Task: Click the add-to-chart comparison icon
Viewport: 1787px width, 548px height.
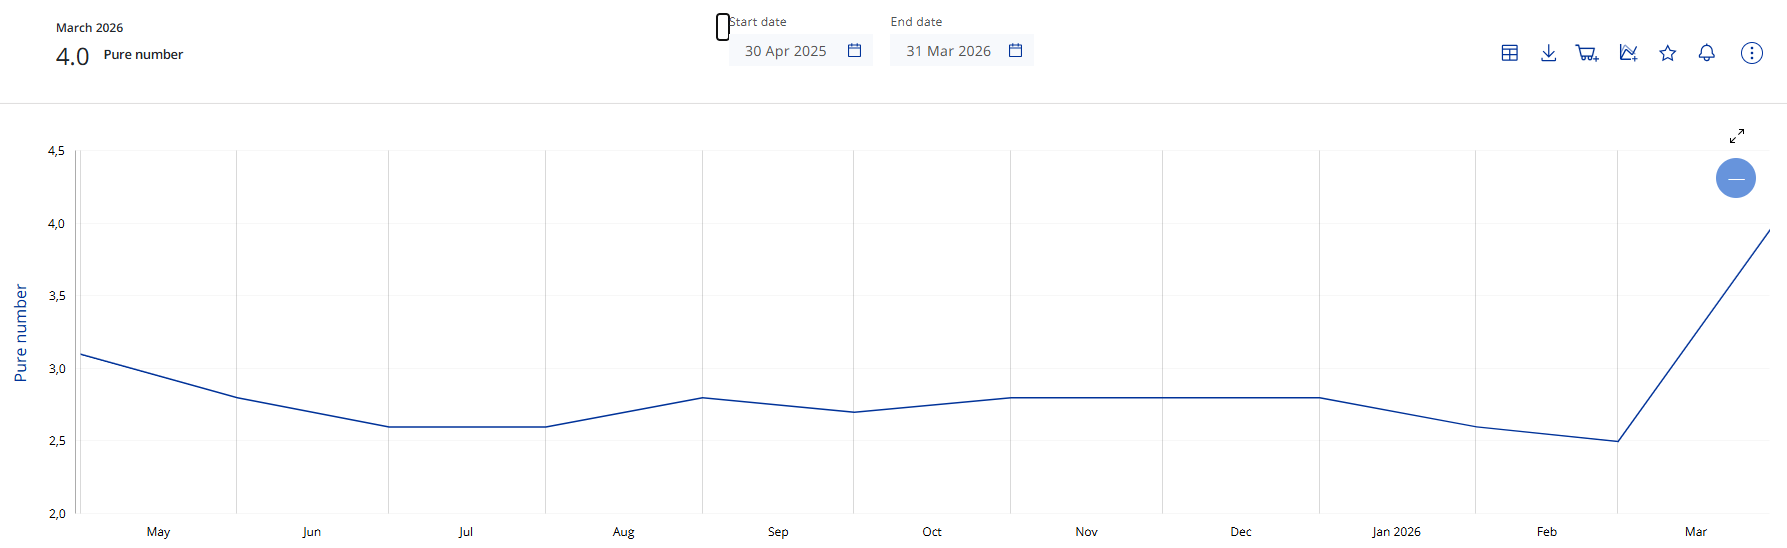Action: point(1628,53)
